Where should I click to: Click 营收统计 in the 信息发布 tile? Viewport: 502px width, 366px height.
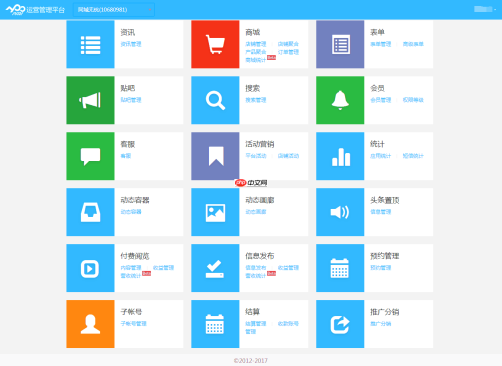(256, 276)
